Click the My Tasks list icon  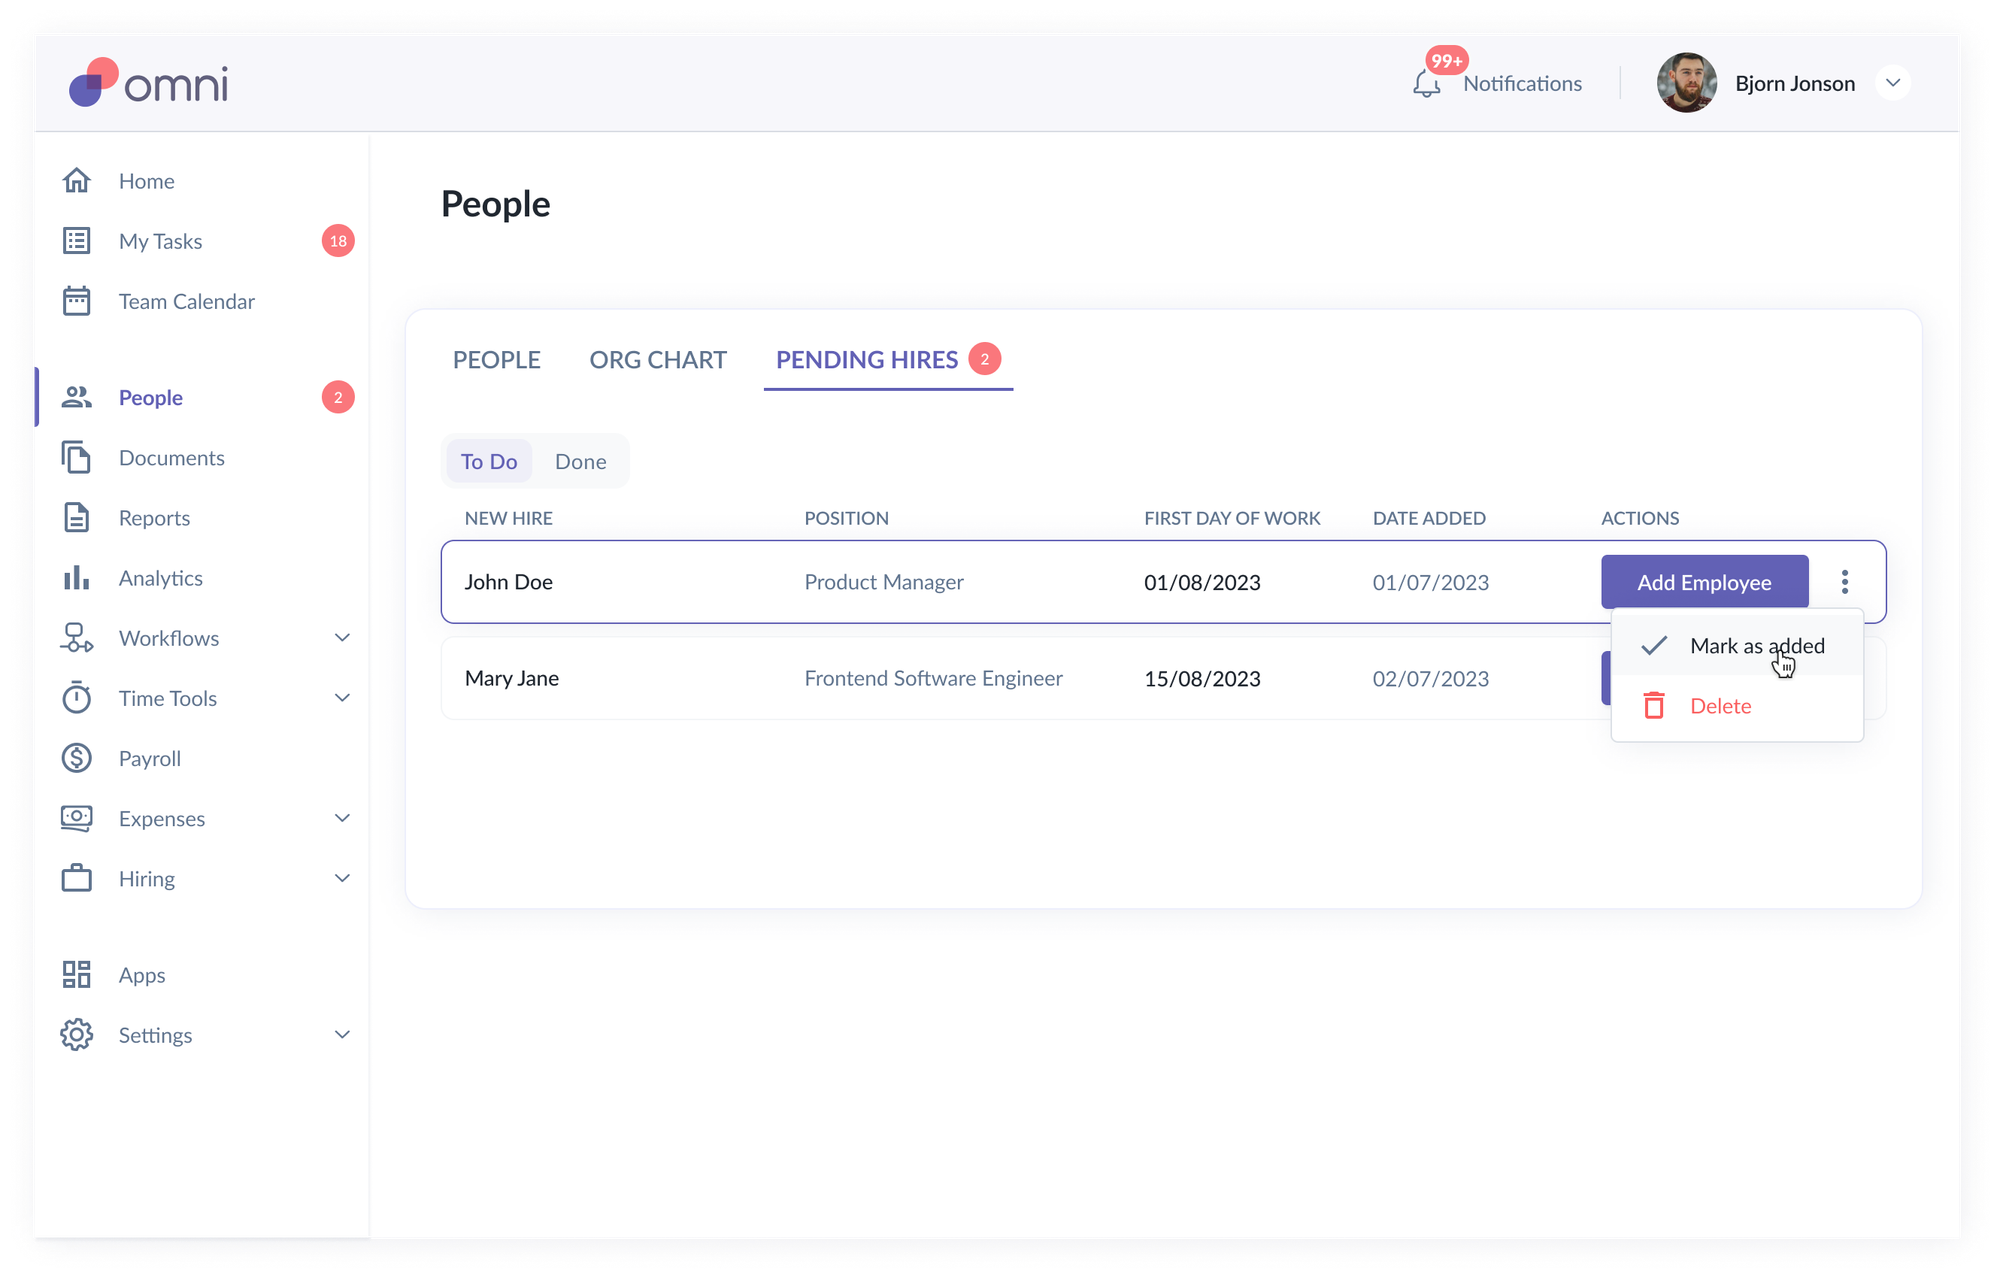[x=77, y=241]
